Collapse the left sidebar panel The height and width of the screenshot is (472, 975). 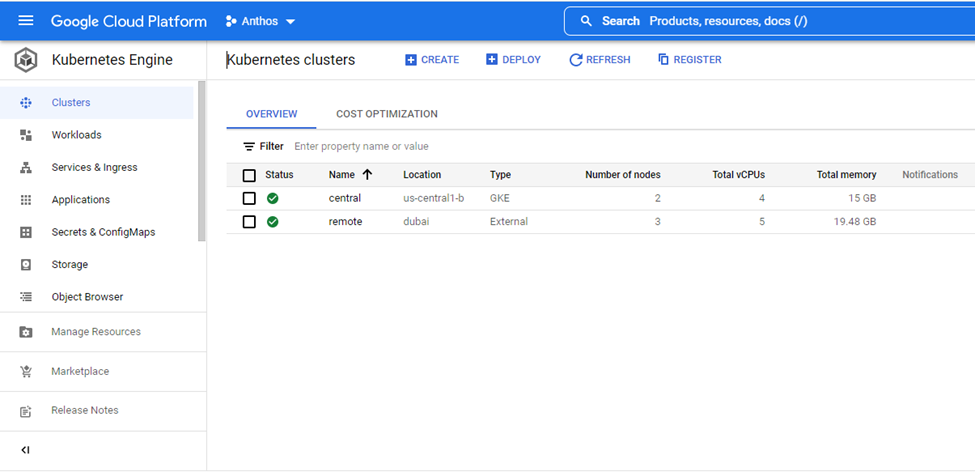(x=26, y=450)
